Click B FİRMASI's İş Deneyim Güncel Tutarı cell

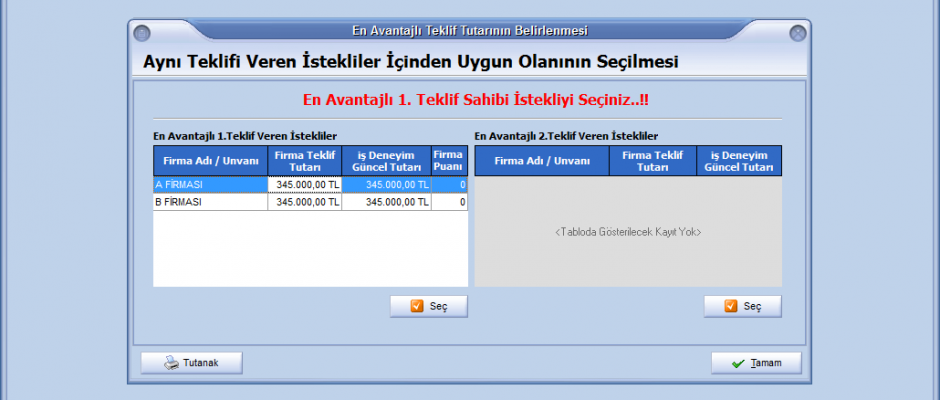coord(386,202)
